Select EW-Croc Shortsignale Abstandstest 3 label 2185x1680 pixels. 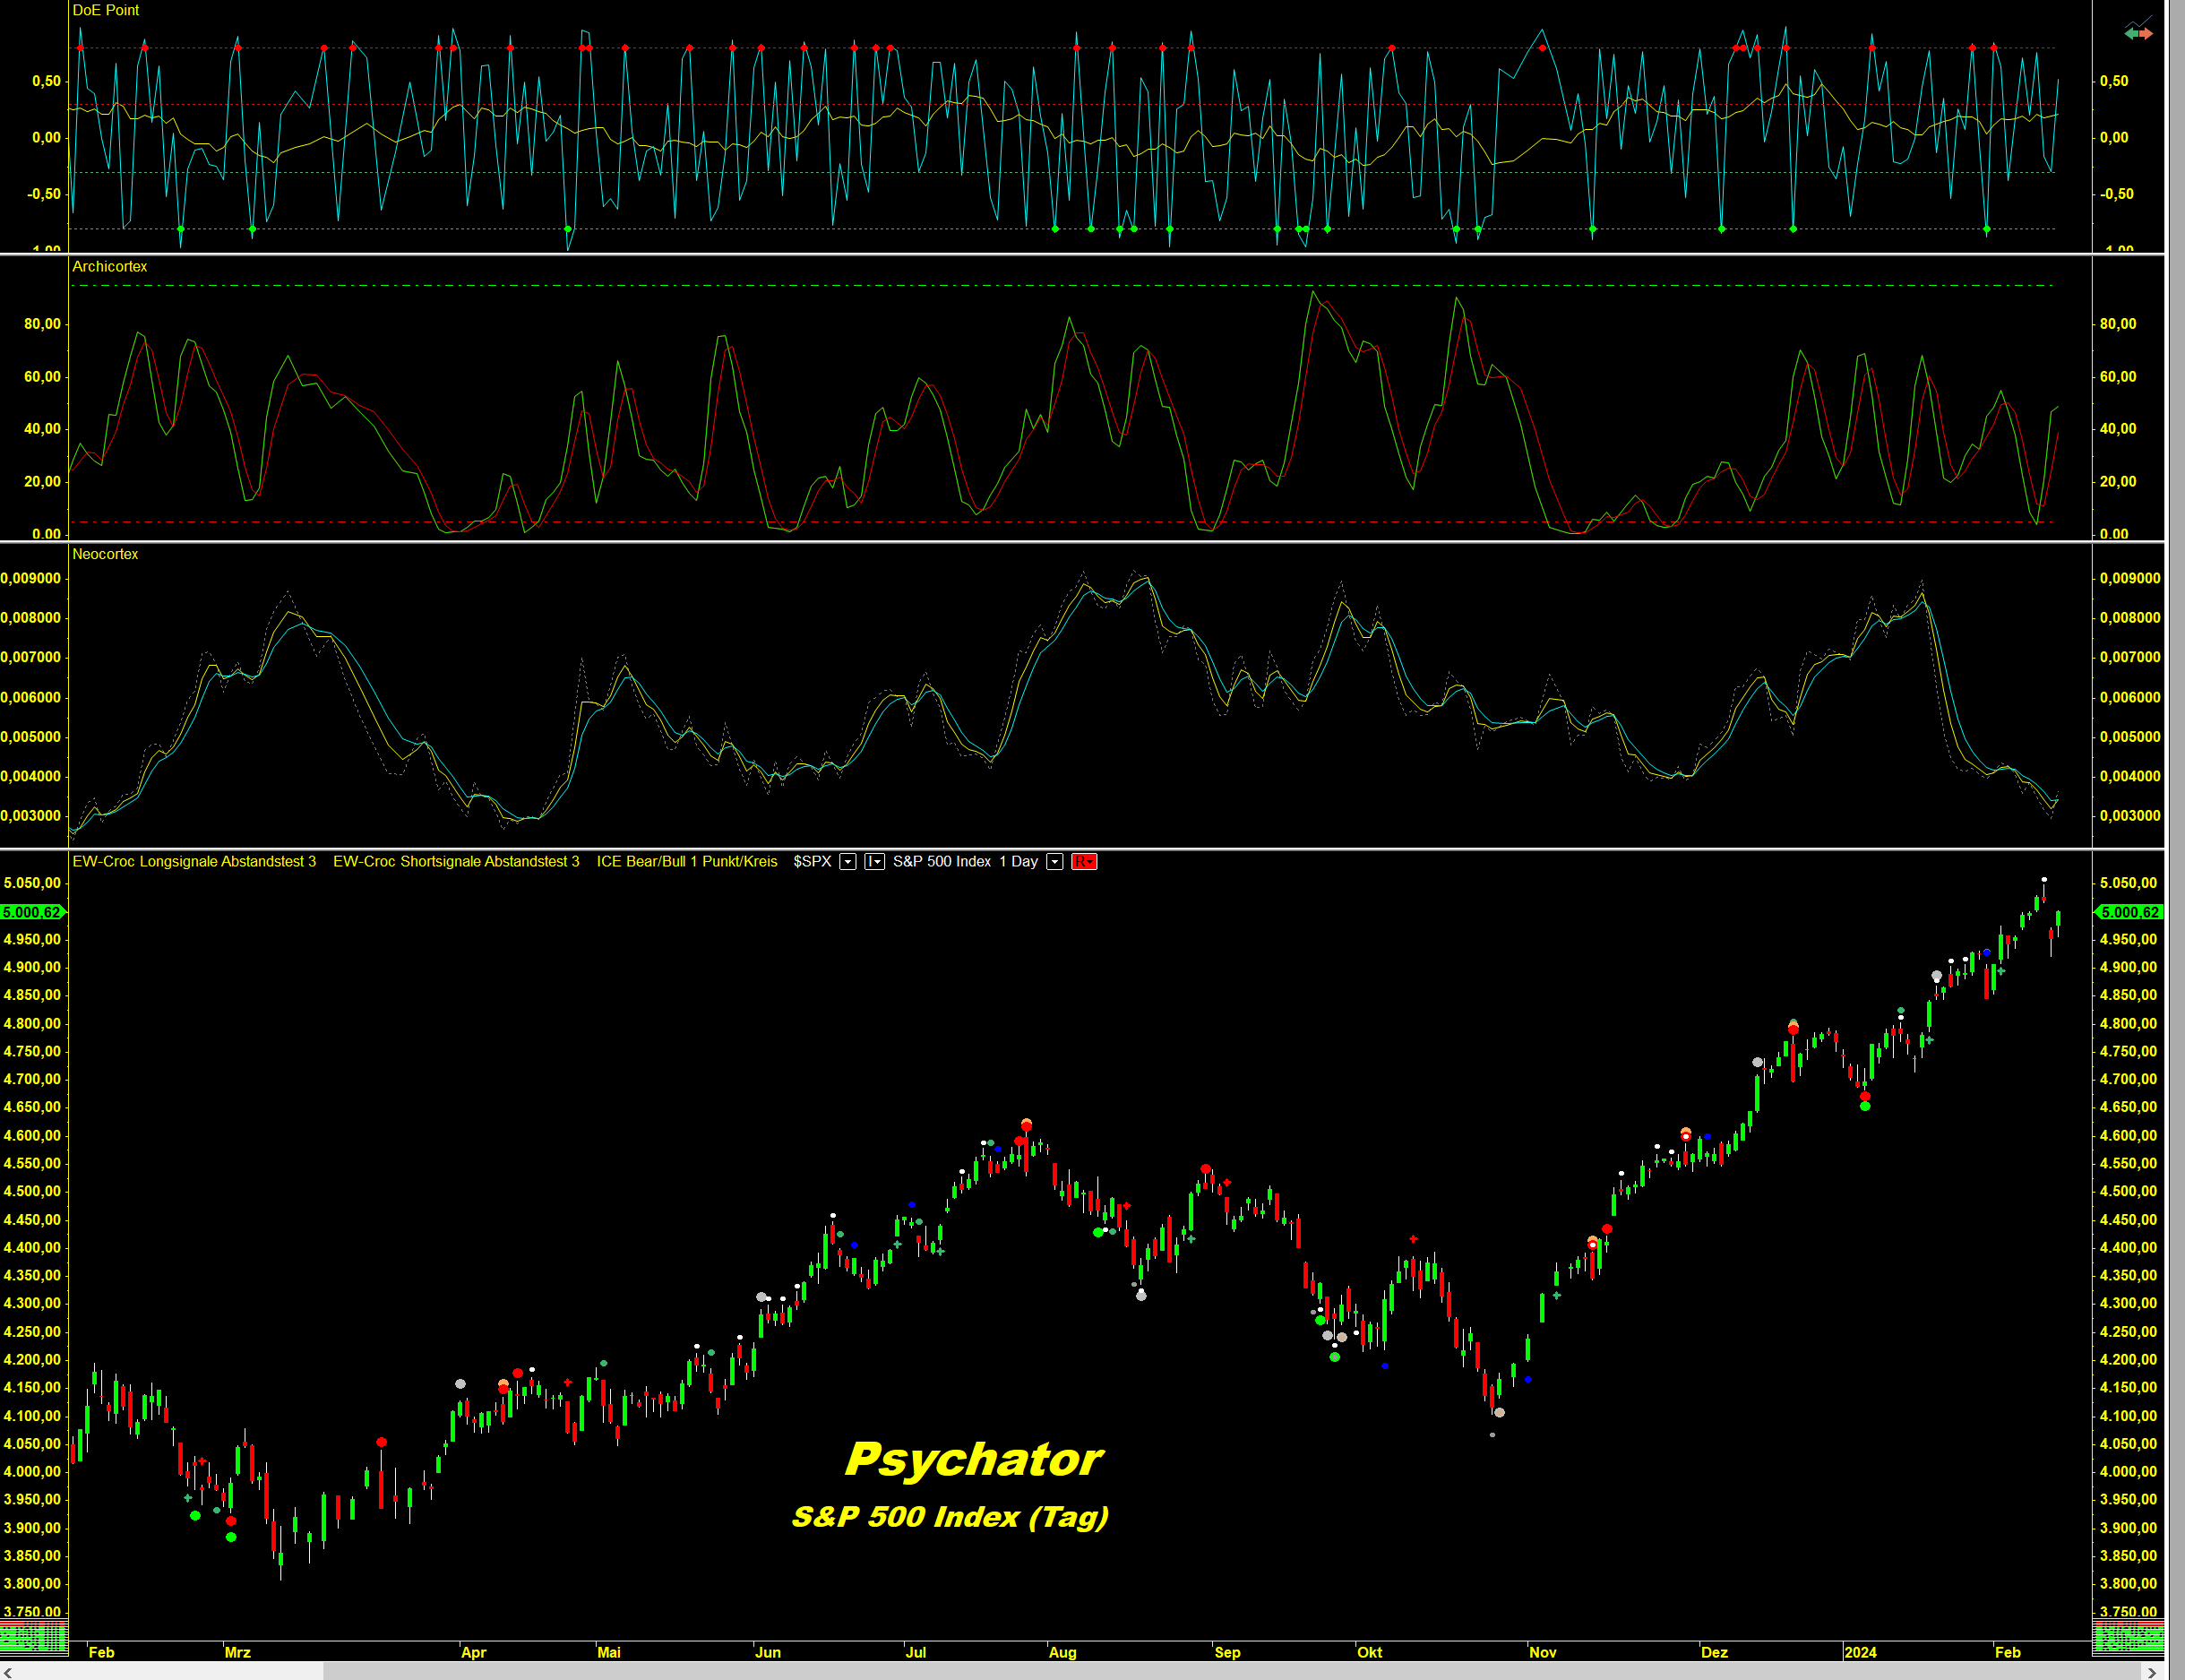pyautogui.click(x=456, y=862)
